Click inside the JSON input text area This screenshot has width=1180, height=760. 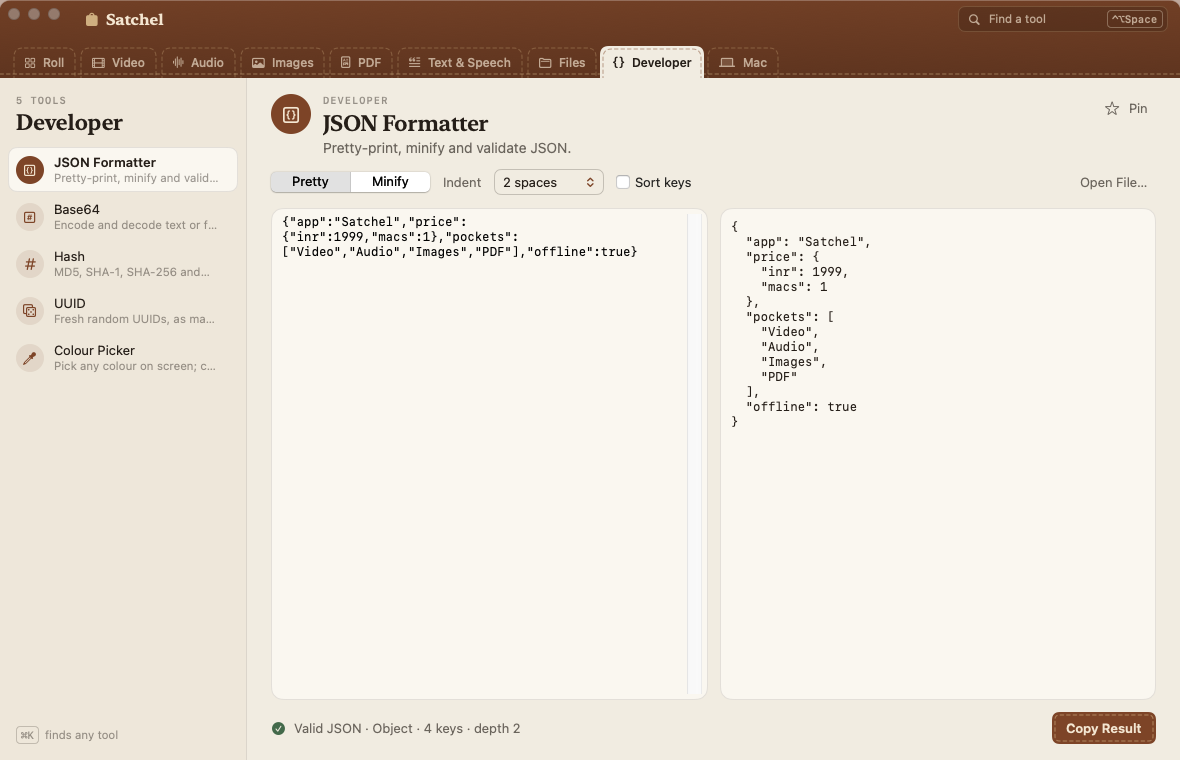tap(479, 454)
